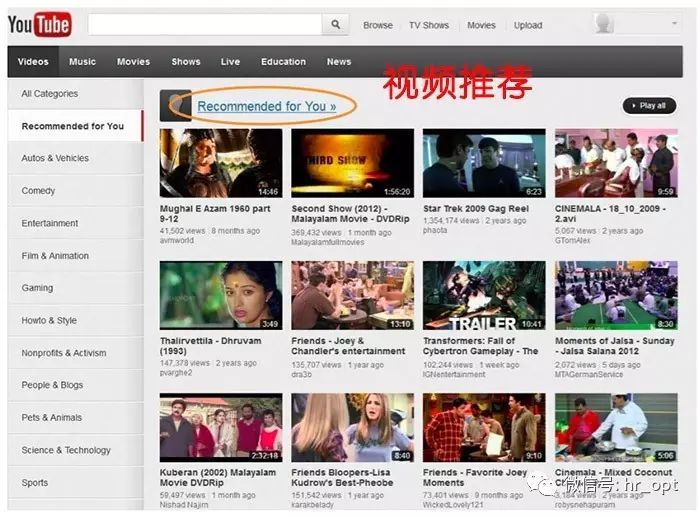Image resolution: width=700 pixels, height=517 pixels.
Task: Open the avmworld uploader link
Action: tap(177, 240)
